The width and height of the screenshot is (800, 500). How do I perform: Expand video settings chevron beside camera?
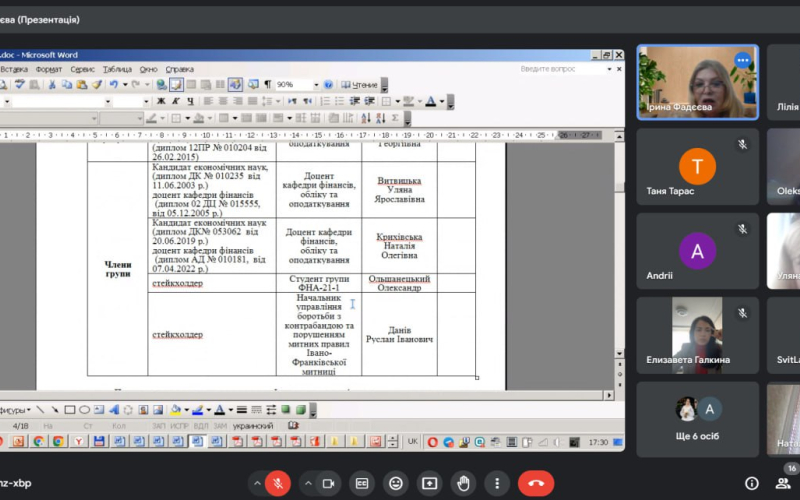click(308, 483)
